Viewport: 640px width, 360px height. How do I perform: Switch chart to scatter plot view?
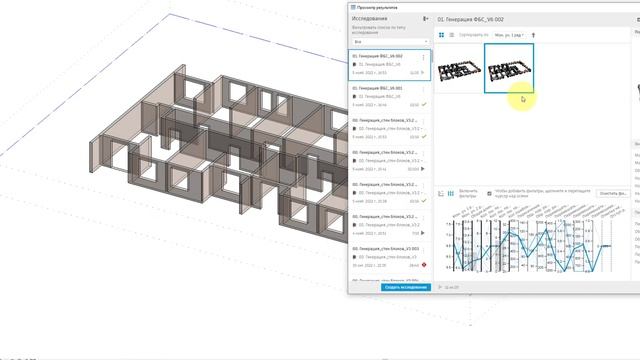coord(441,193)
